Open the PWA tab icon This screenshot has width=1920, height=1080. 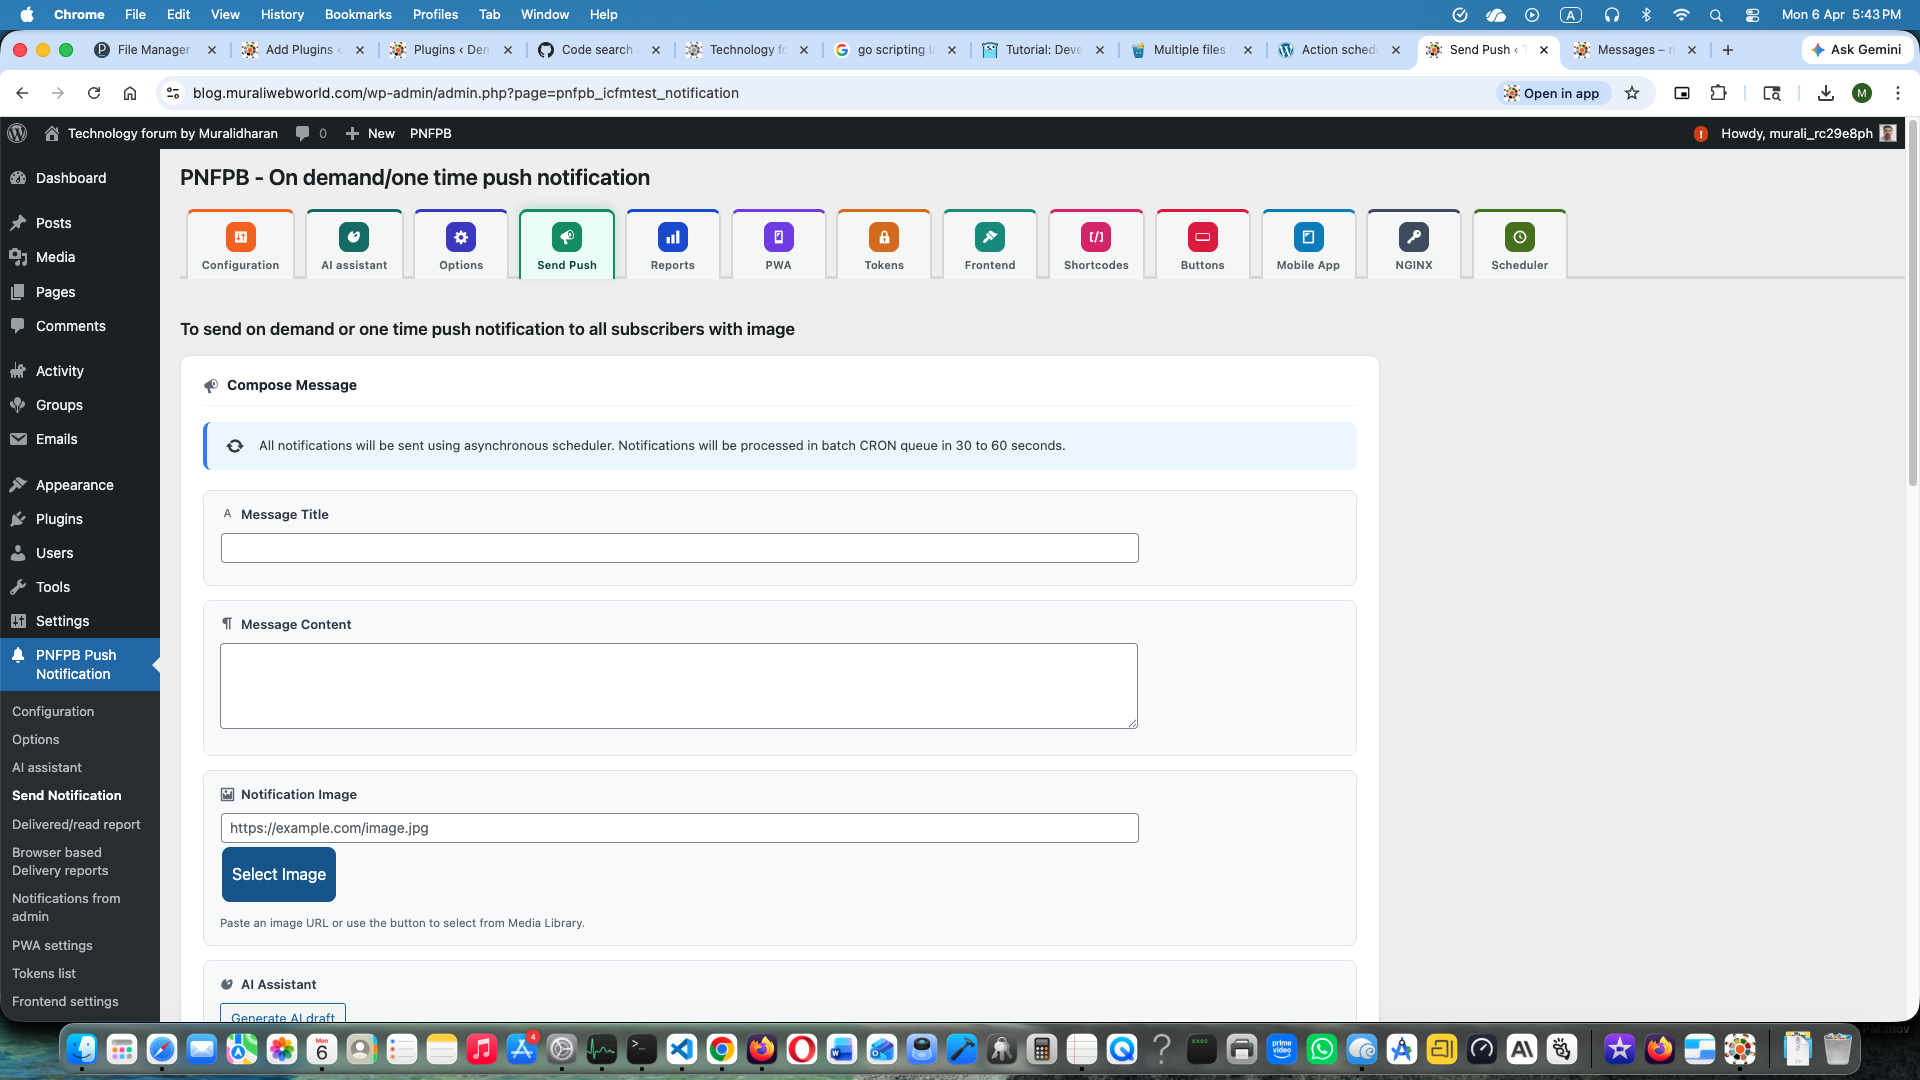(778, 237)
